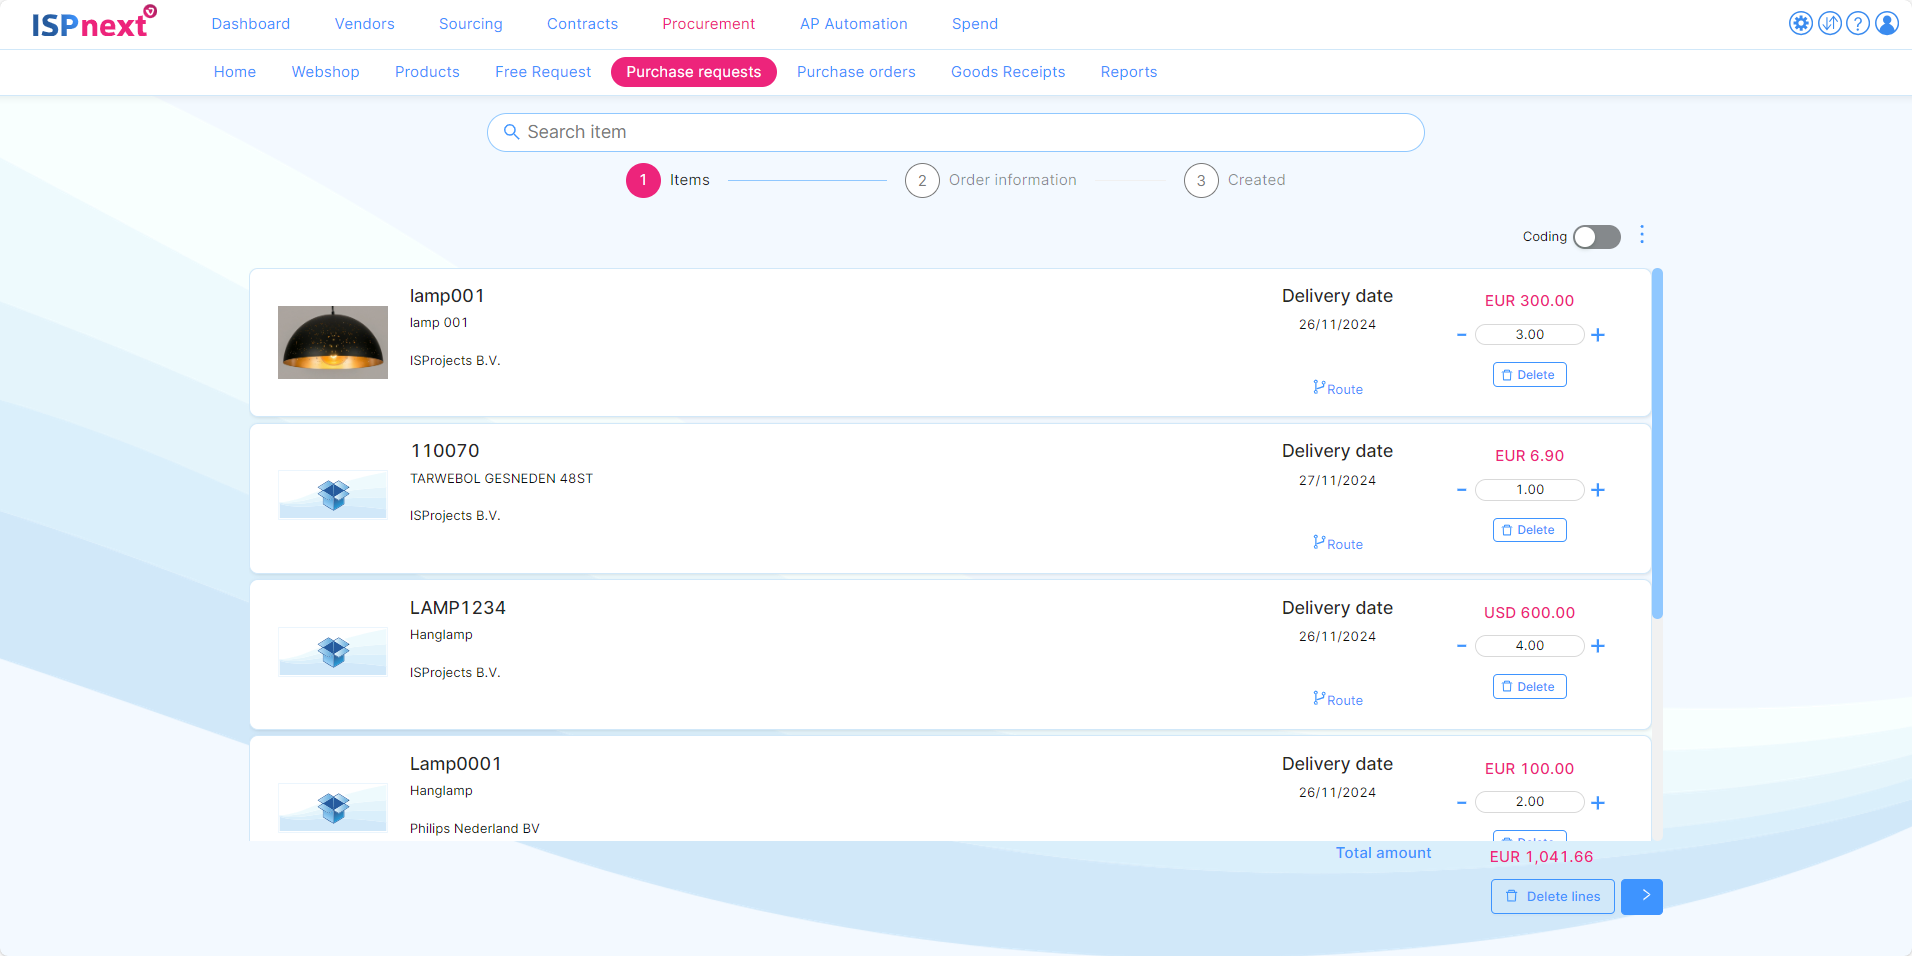
Task: Click the ISPnext logo
Action: click(x=93, y=23)
